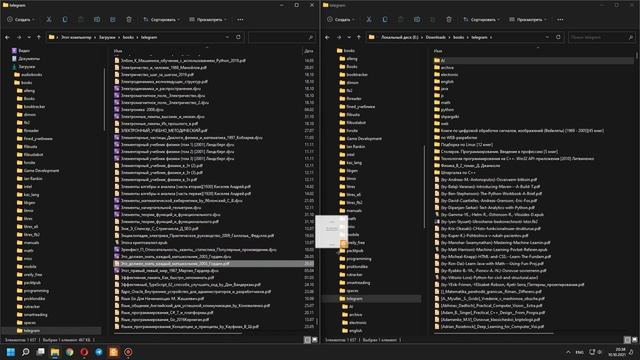Refresh the right window folder view
The height and width of the screenshot is (360, 640).
coord(558,37)
